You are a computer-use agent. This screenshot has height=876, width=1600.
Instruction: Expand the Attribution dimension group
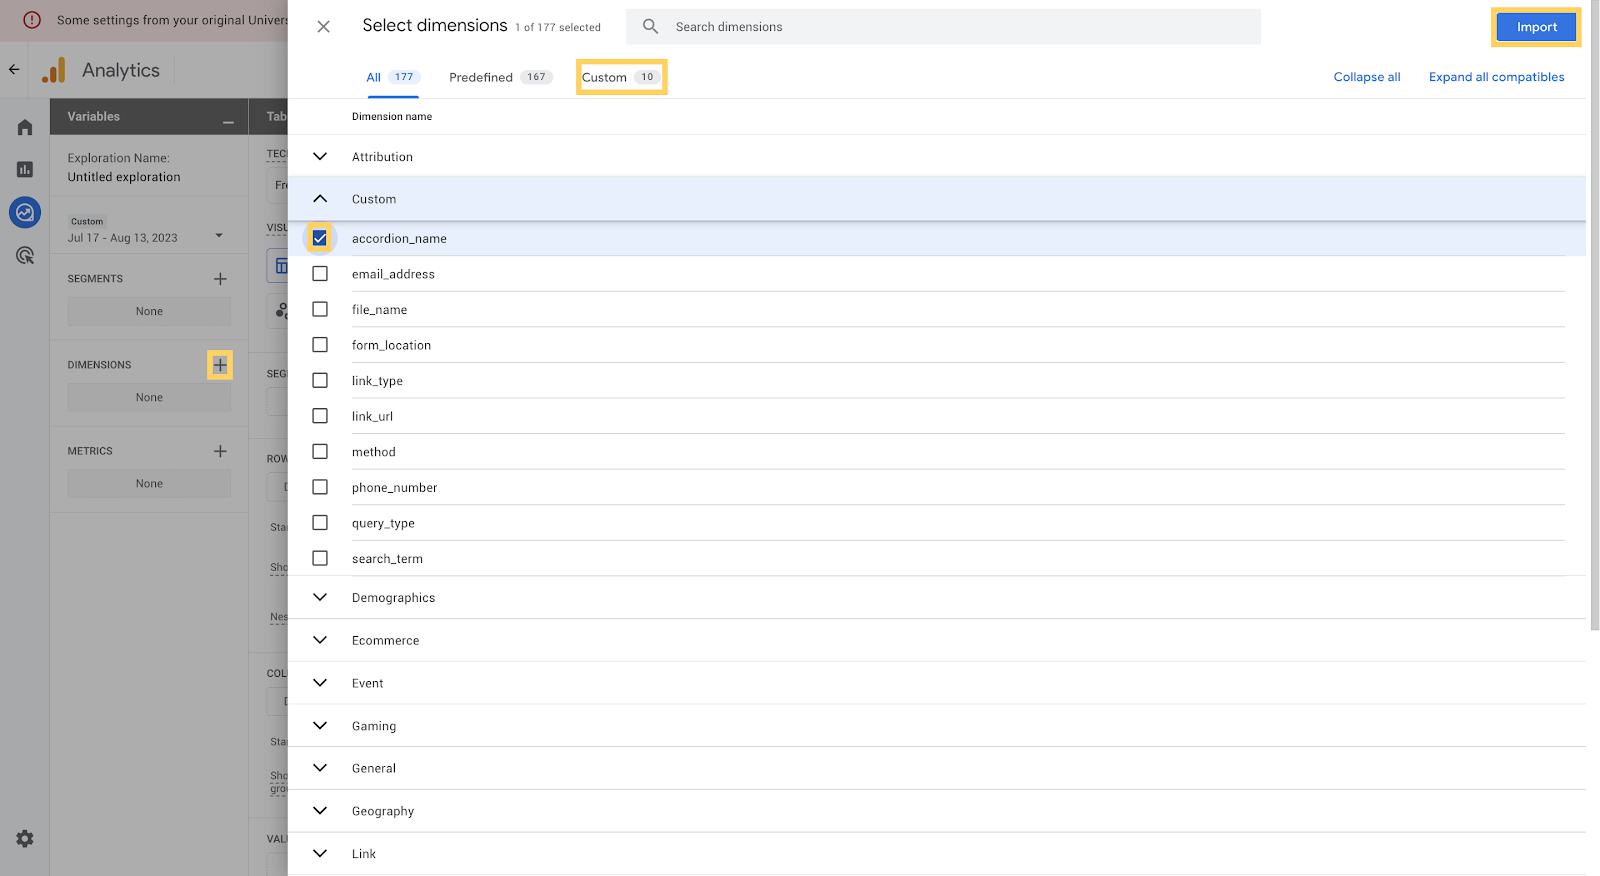point(320,157)
